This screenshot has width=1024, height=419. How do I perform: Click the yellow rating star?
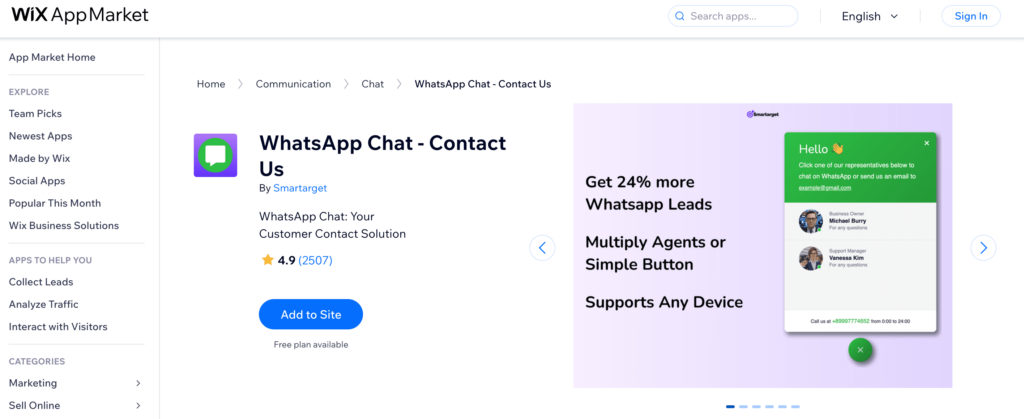coord(267,260)
